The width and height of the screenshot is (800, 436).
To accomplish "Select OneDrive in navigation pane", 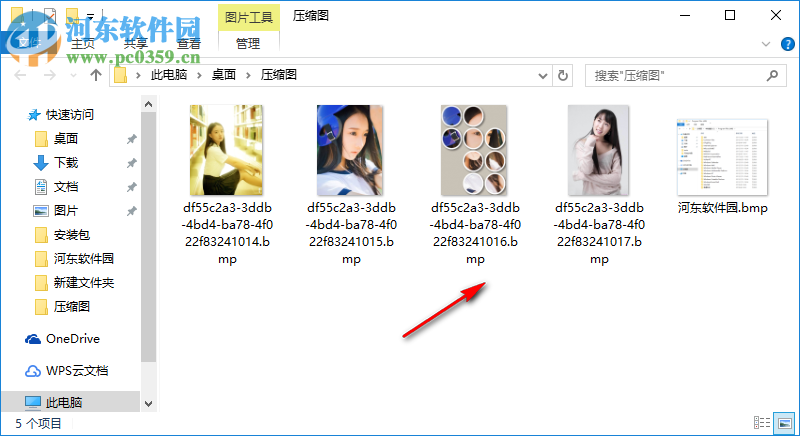I will coord(73,339).
